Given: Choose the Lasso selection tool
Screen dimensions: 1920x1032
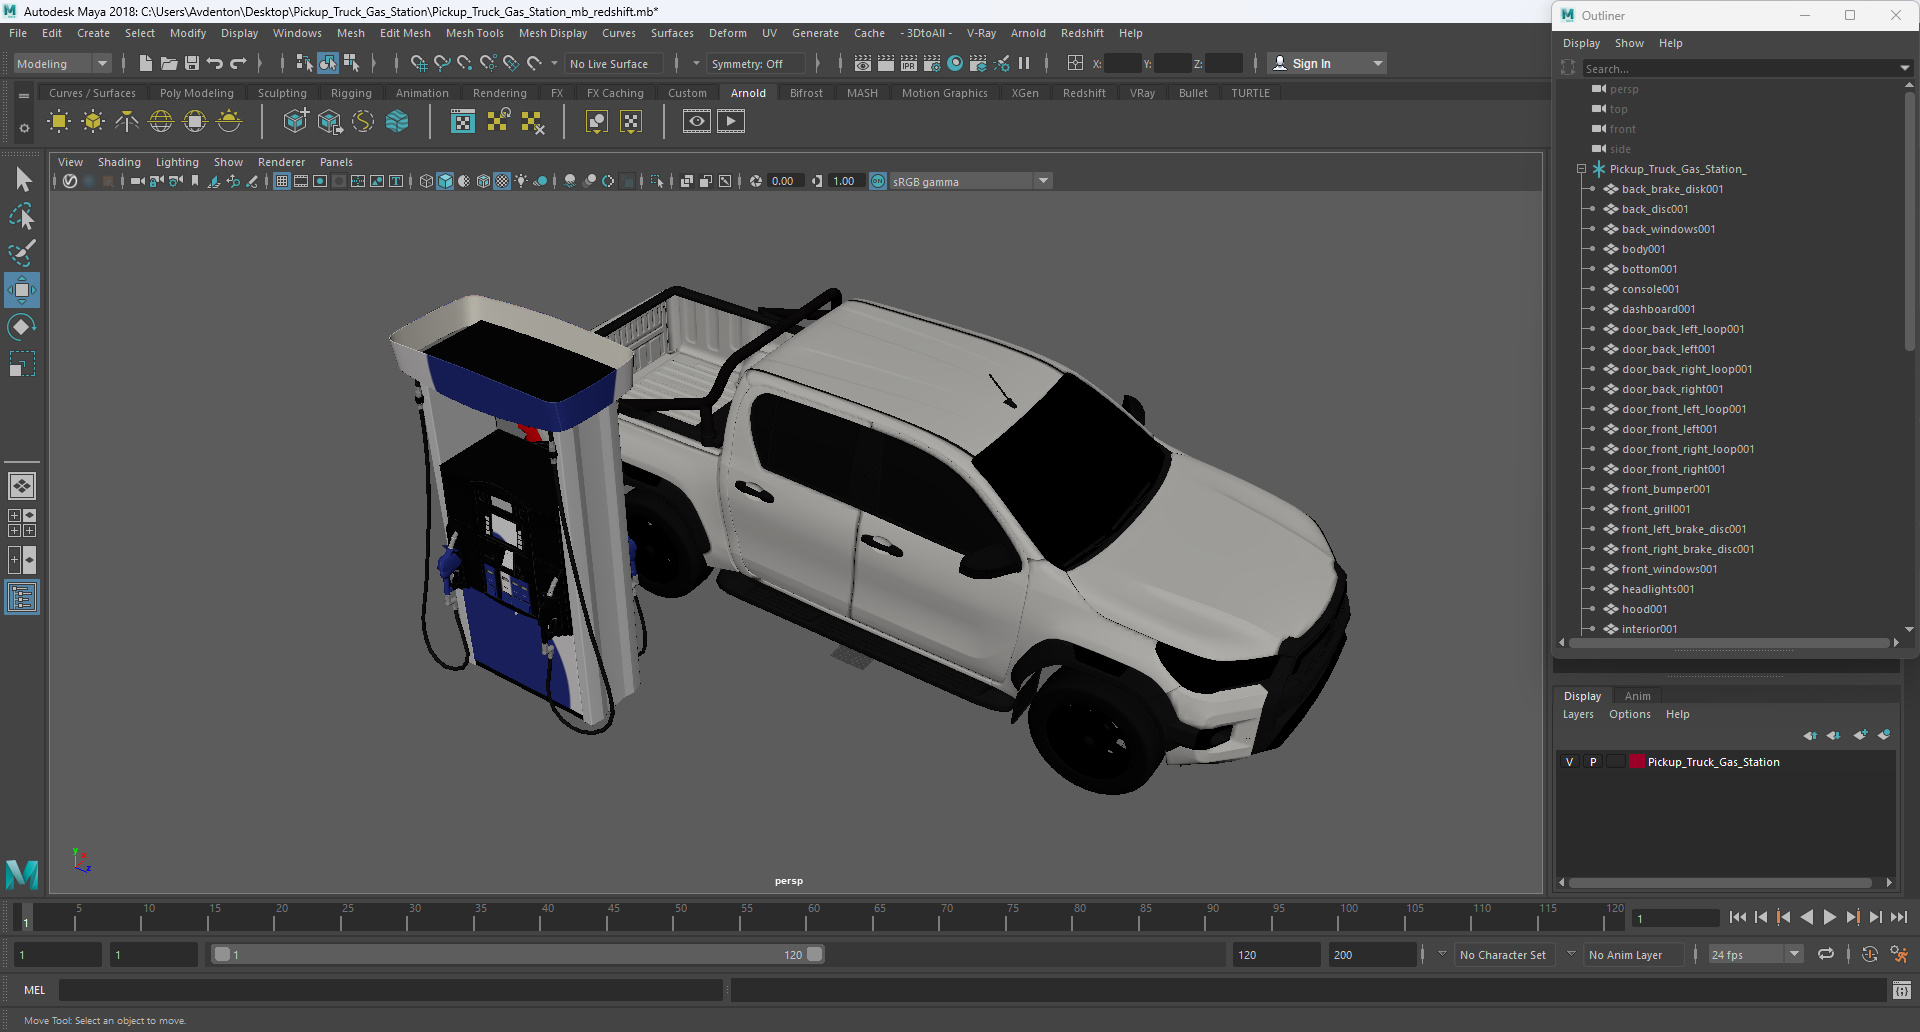Looking at the screenshot, I should [x=21, y=216].
